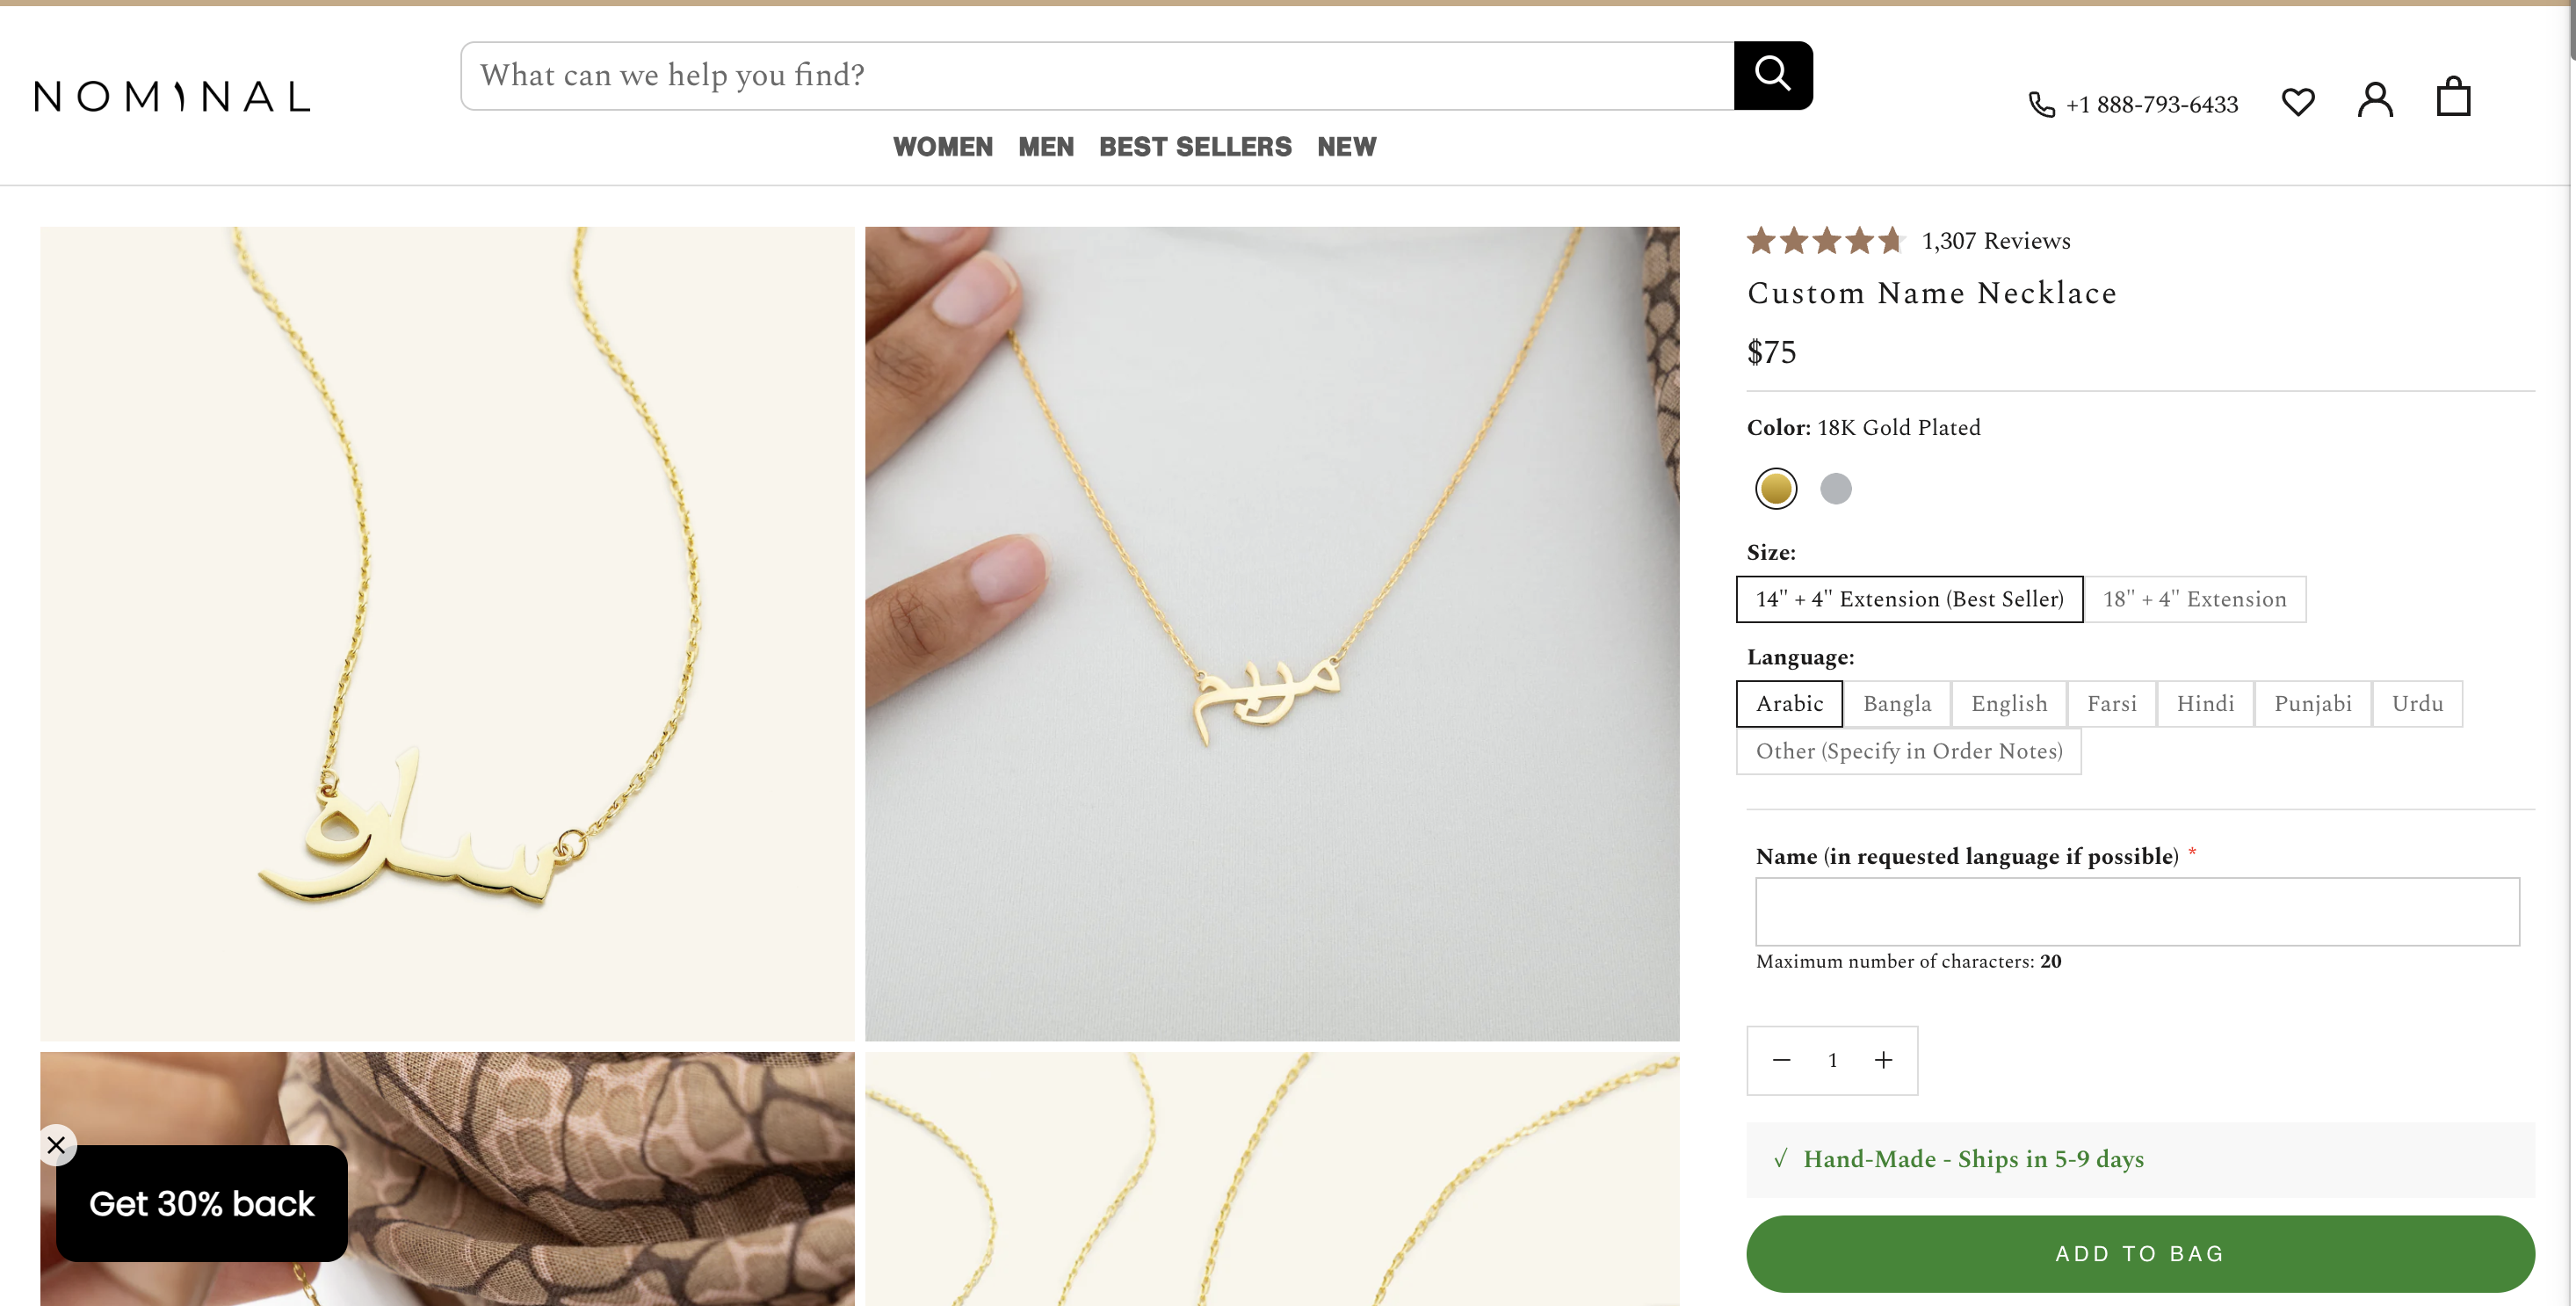Click the phone number icon
Image resolution: width=2576 pixels, height=1306 pixels.
(2041, 105)
